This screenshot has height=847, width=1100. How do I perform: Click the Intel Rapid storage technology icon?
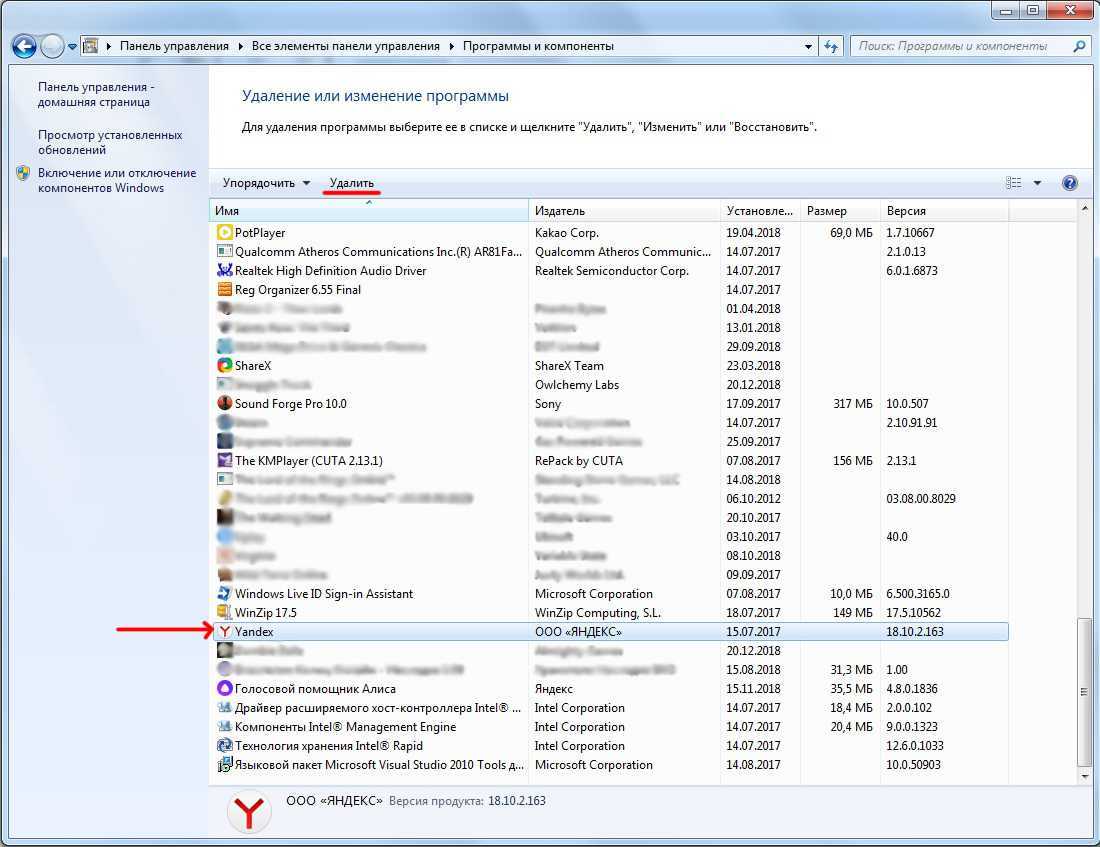click(x=224, y=745)
